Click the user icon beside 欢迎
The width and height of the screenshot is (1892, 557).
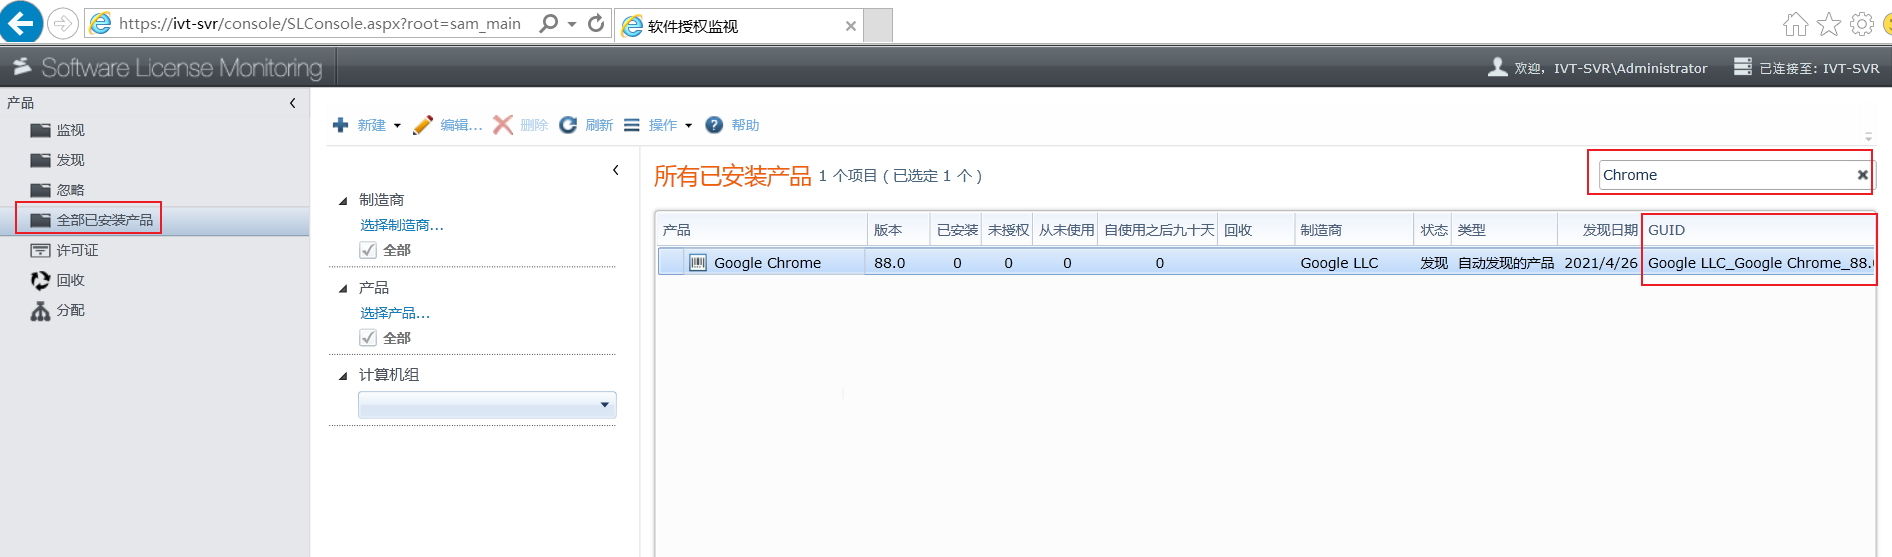coord(1497,67)
